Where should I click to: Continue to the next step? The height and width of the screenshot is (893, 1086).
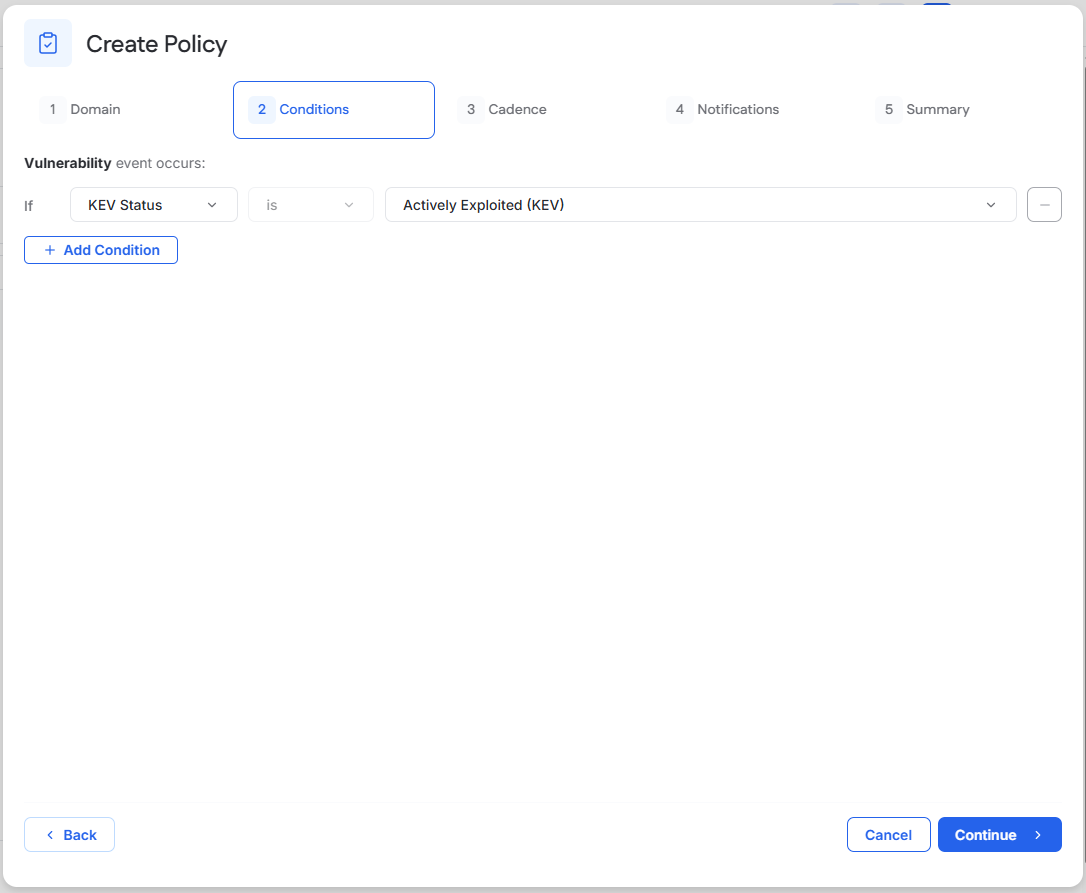999,835
